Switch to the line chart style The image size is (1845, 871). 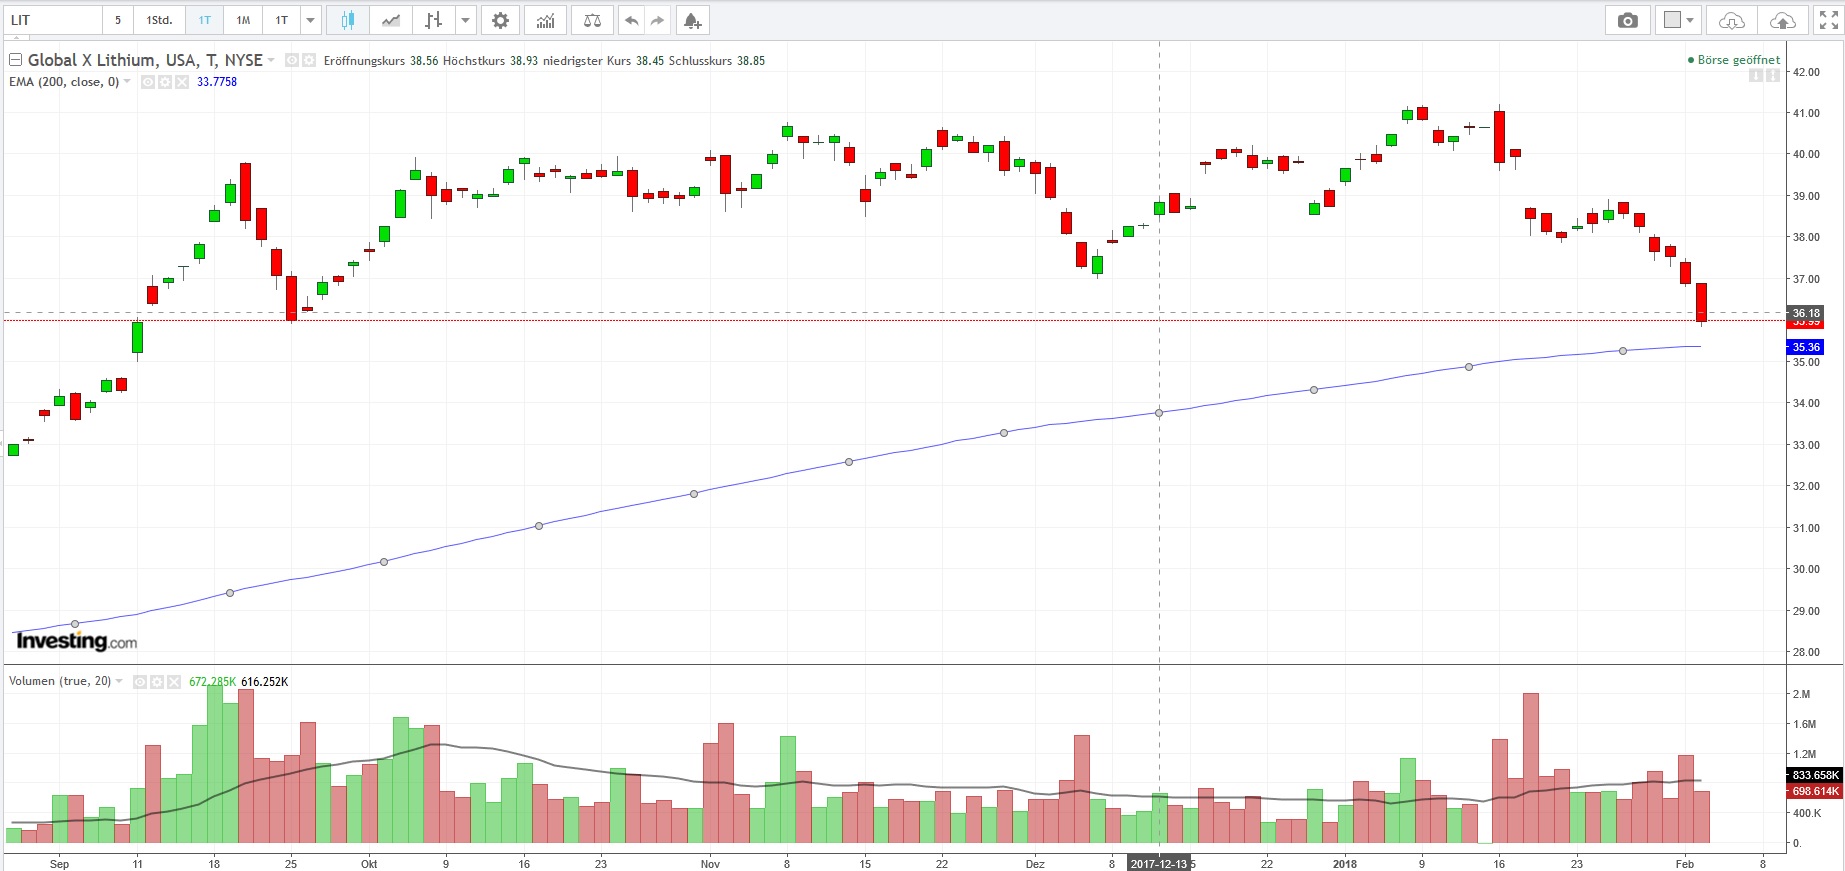(x=391, y=20)
